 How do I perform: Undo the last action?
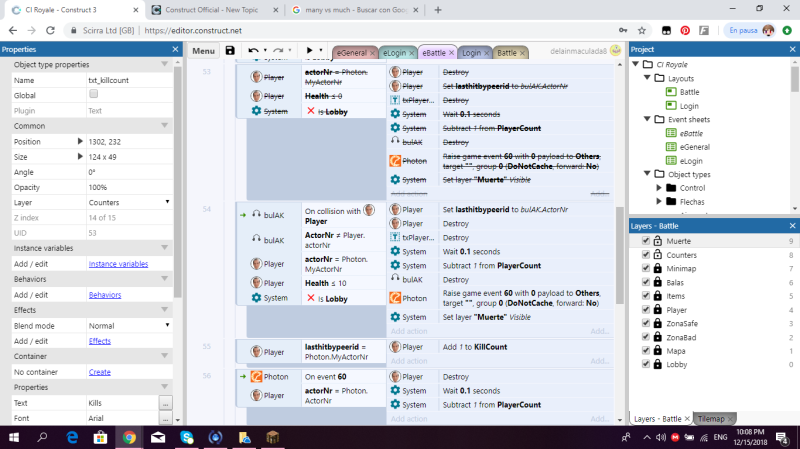pyautogui.click(x=253, y=51)
